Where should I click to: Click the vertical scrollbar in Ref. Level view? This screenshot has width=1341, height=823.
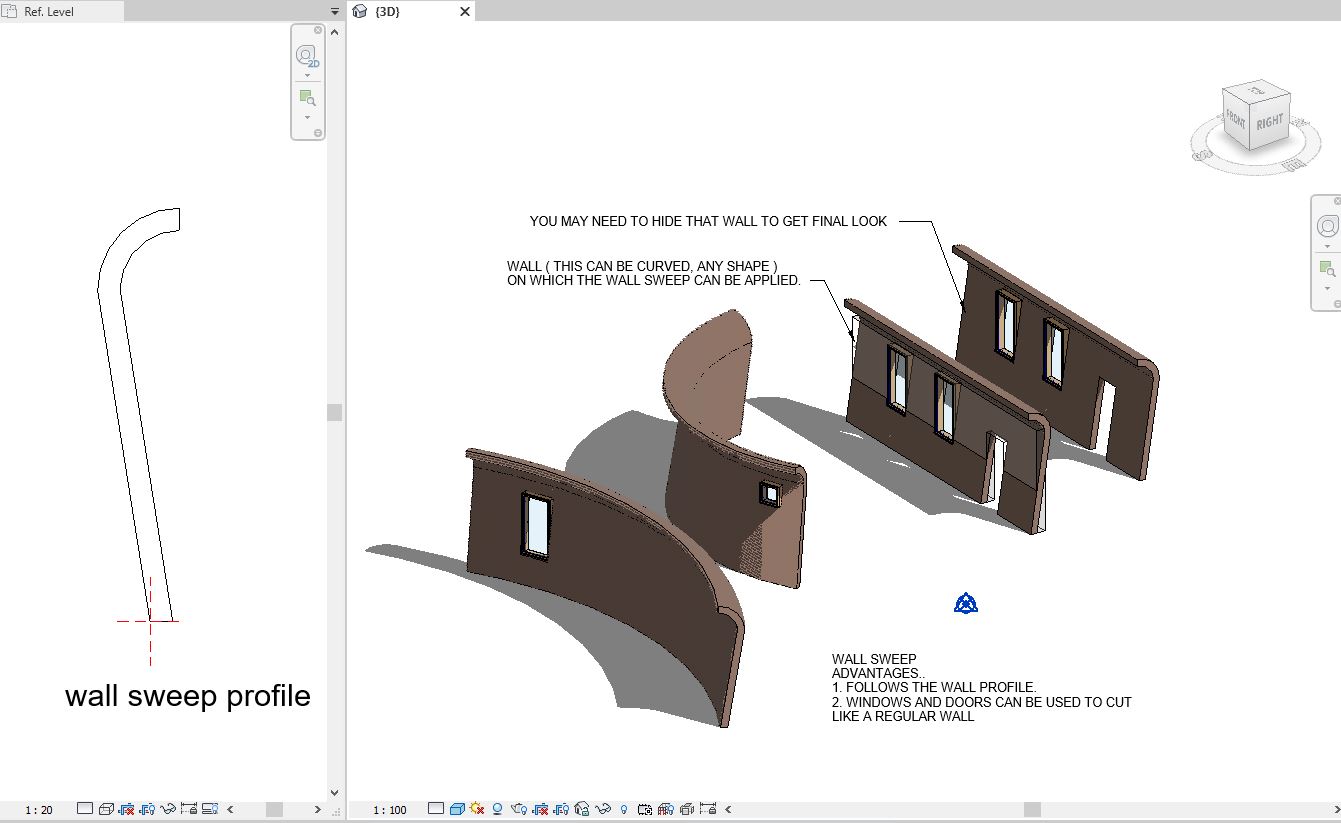tap(333, 410)
